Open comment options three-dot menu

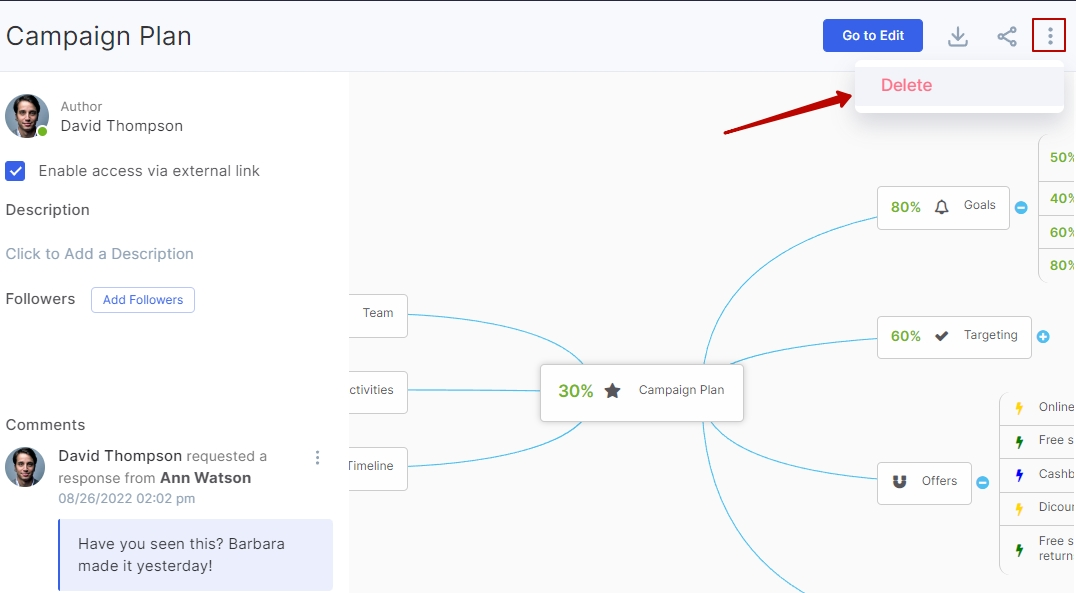(x=317, y=458)
